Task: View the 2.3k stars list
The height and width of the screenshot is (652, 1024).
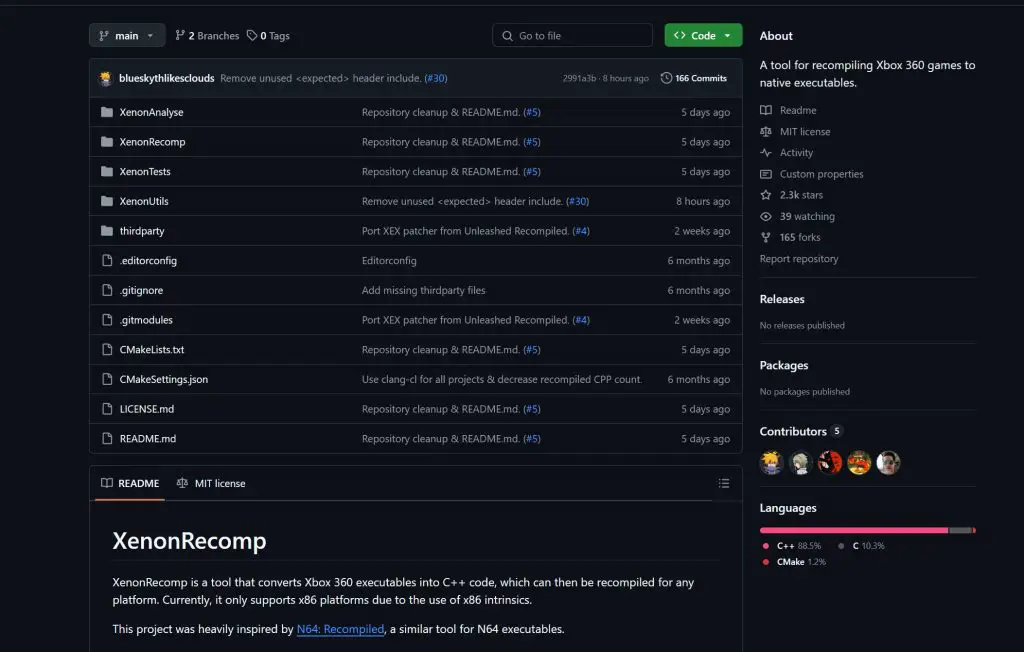Action: pos(801,195)
